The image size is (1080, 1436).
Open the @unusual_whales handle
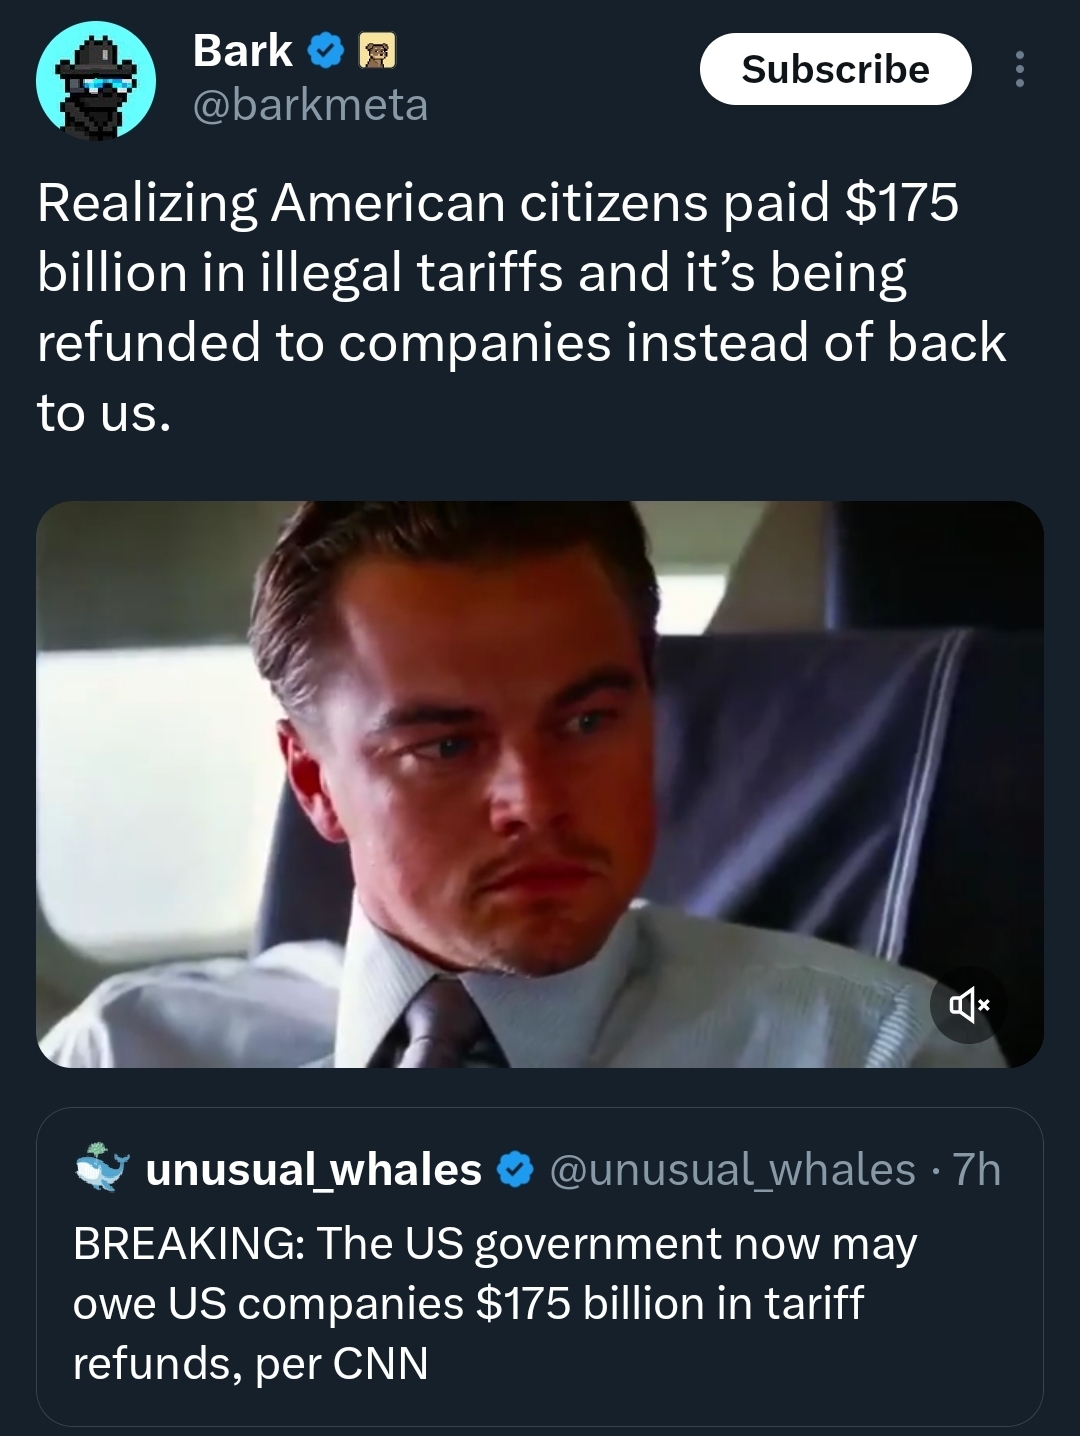point(732,1169)
